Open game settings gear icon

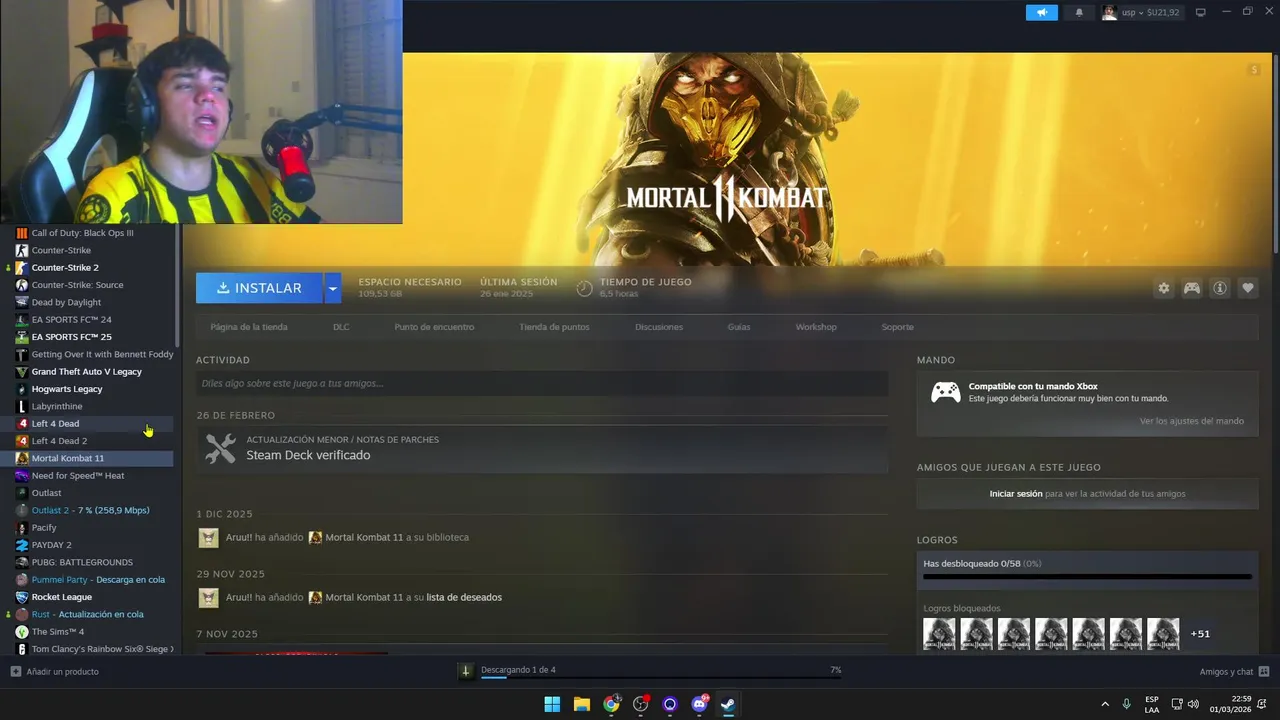(x=1164, y=288)
